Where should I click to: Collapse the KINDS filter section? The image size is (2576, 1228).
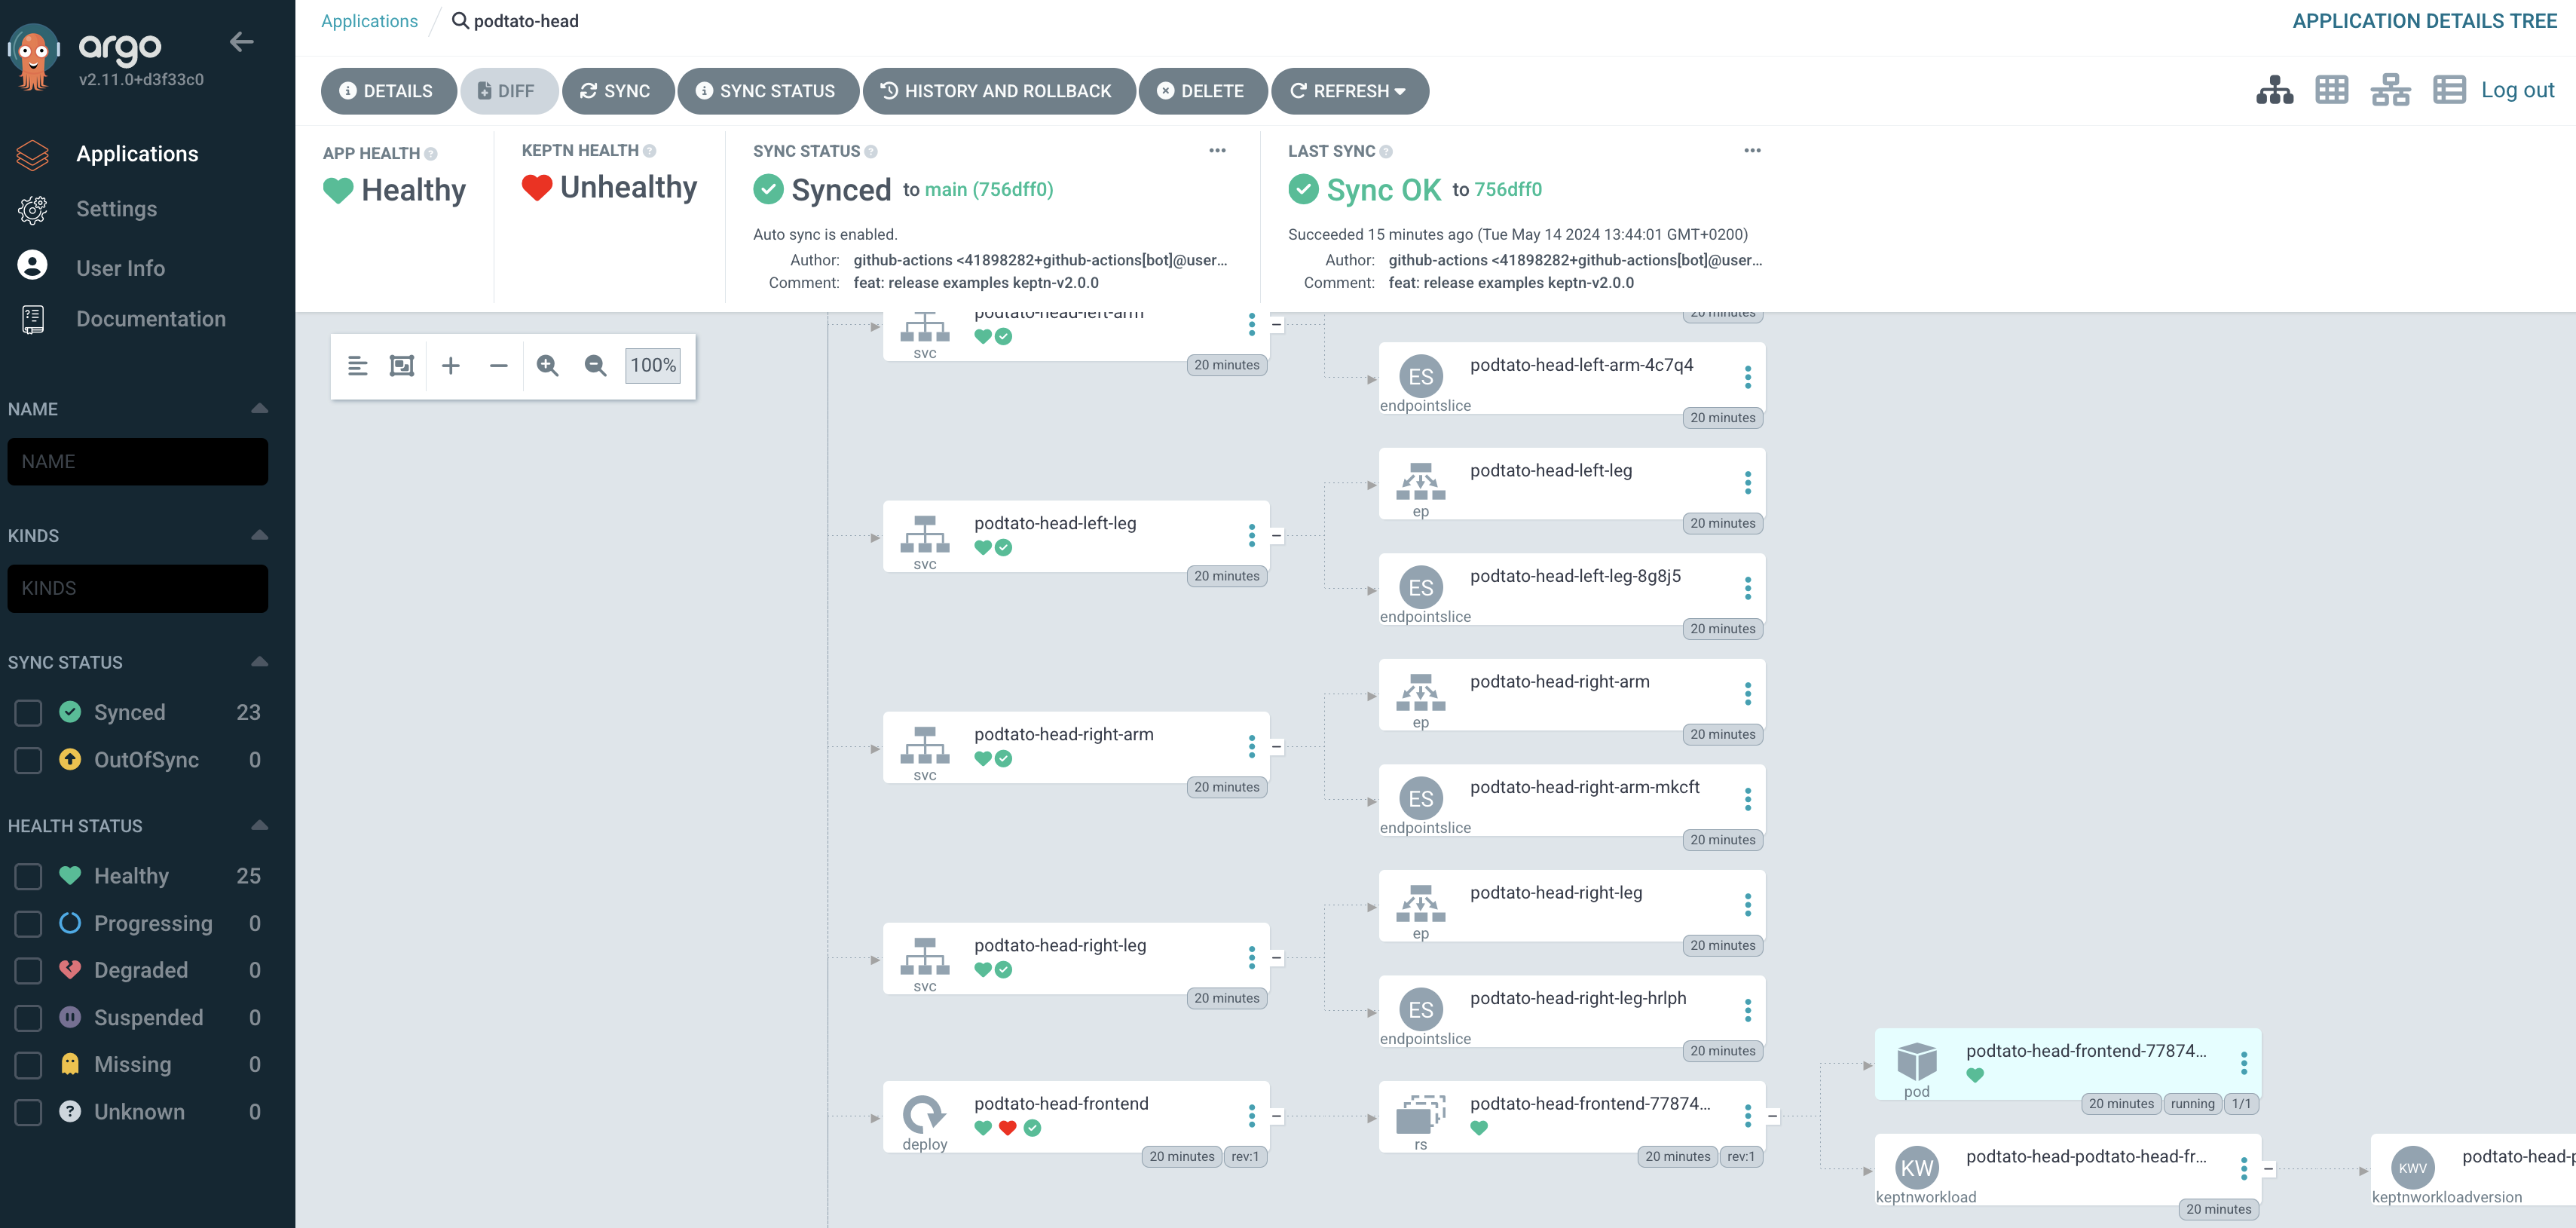pyautogui.click(x=260, y=535)
